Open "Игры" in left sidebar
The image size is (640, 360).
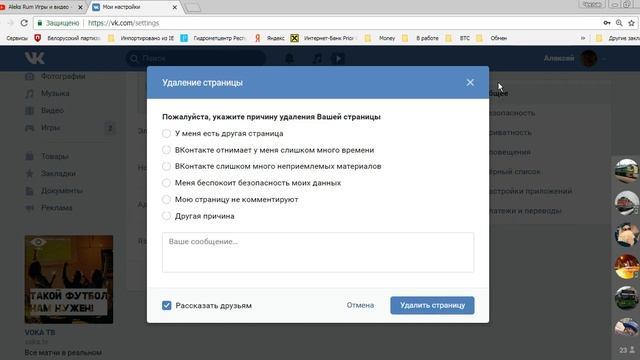(51, 128)
